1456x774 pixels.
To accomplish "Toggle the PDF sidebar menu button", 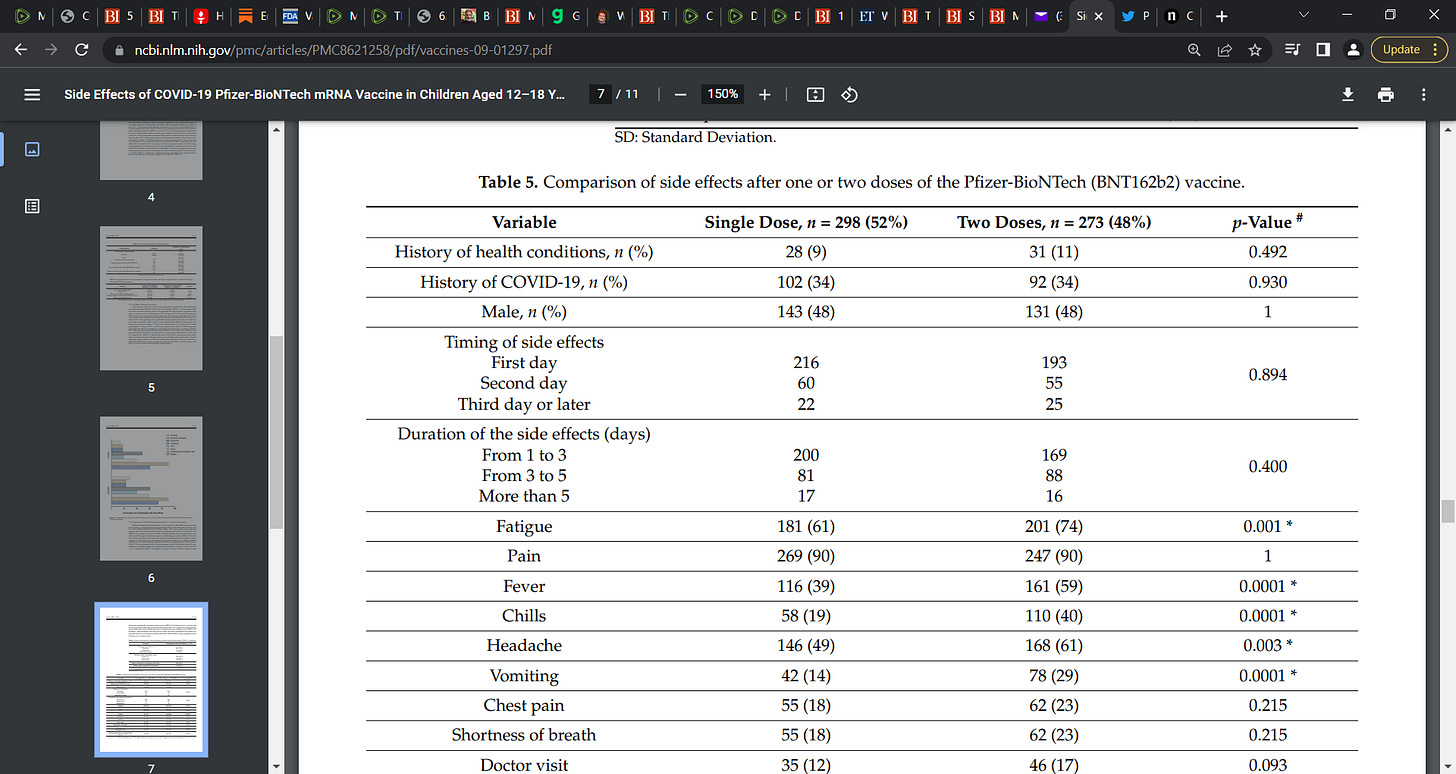I will (x=32, y=94).
